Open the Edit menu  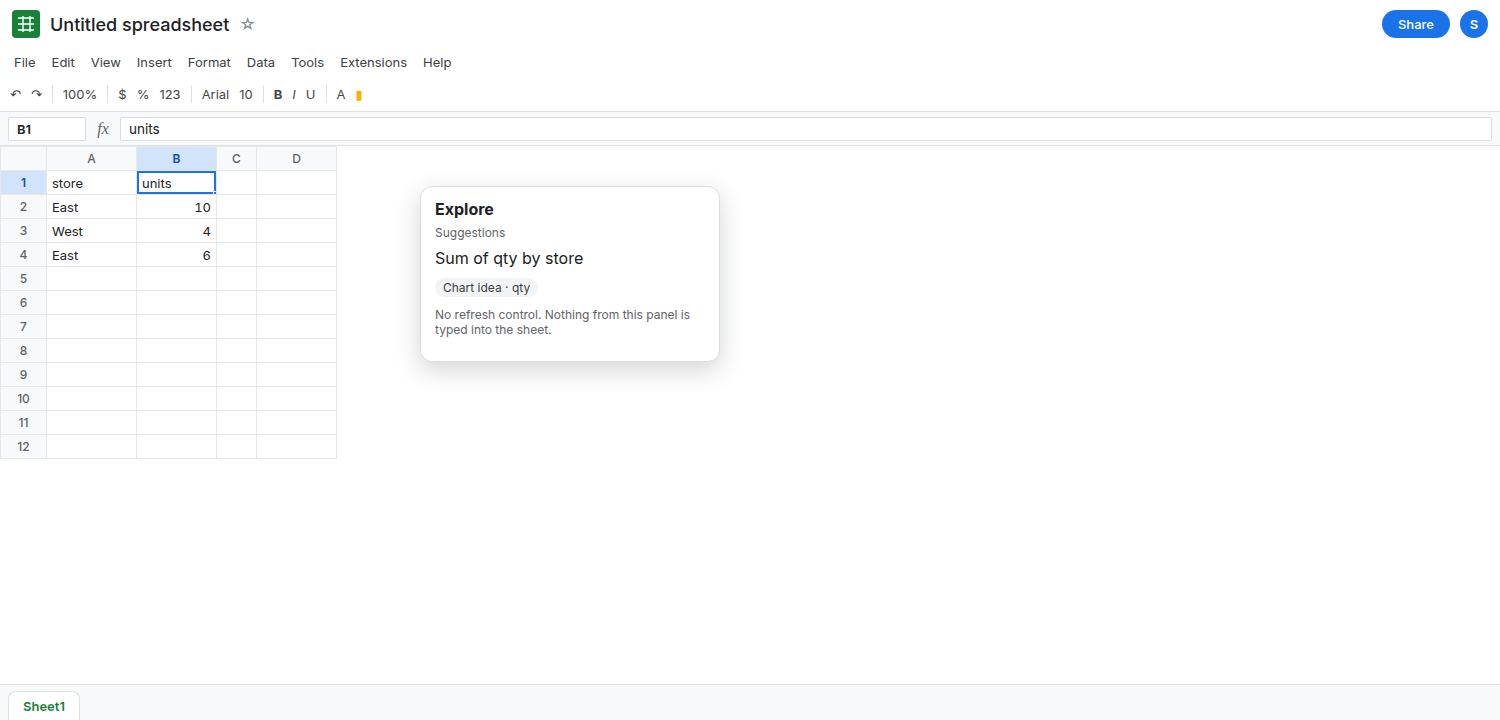click(63, 62)
